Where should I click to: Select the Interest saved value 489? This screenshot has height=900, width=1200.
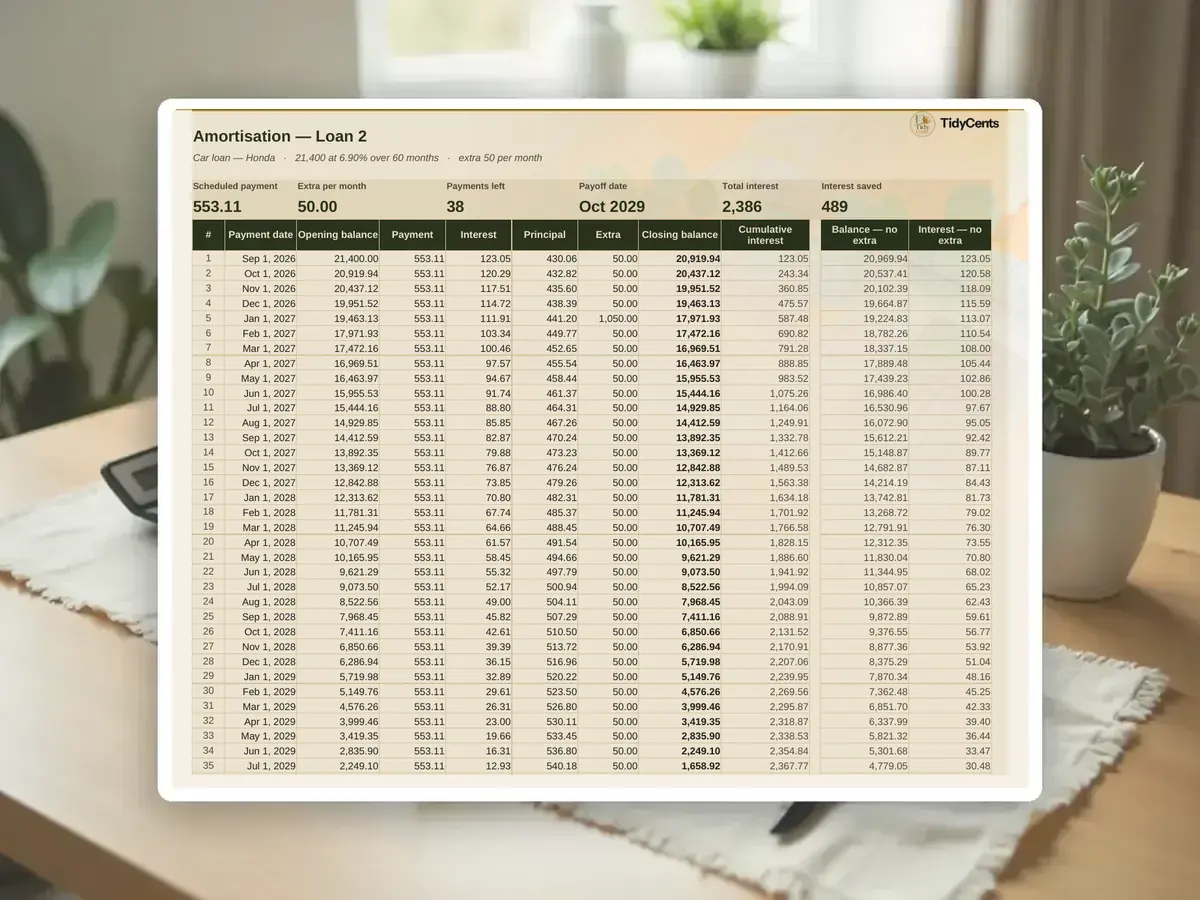pos(835,207)
